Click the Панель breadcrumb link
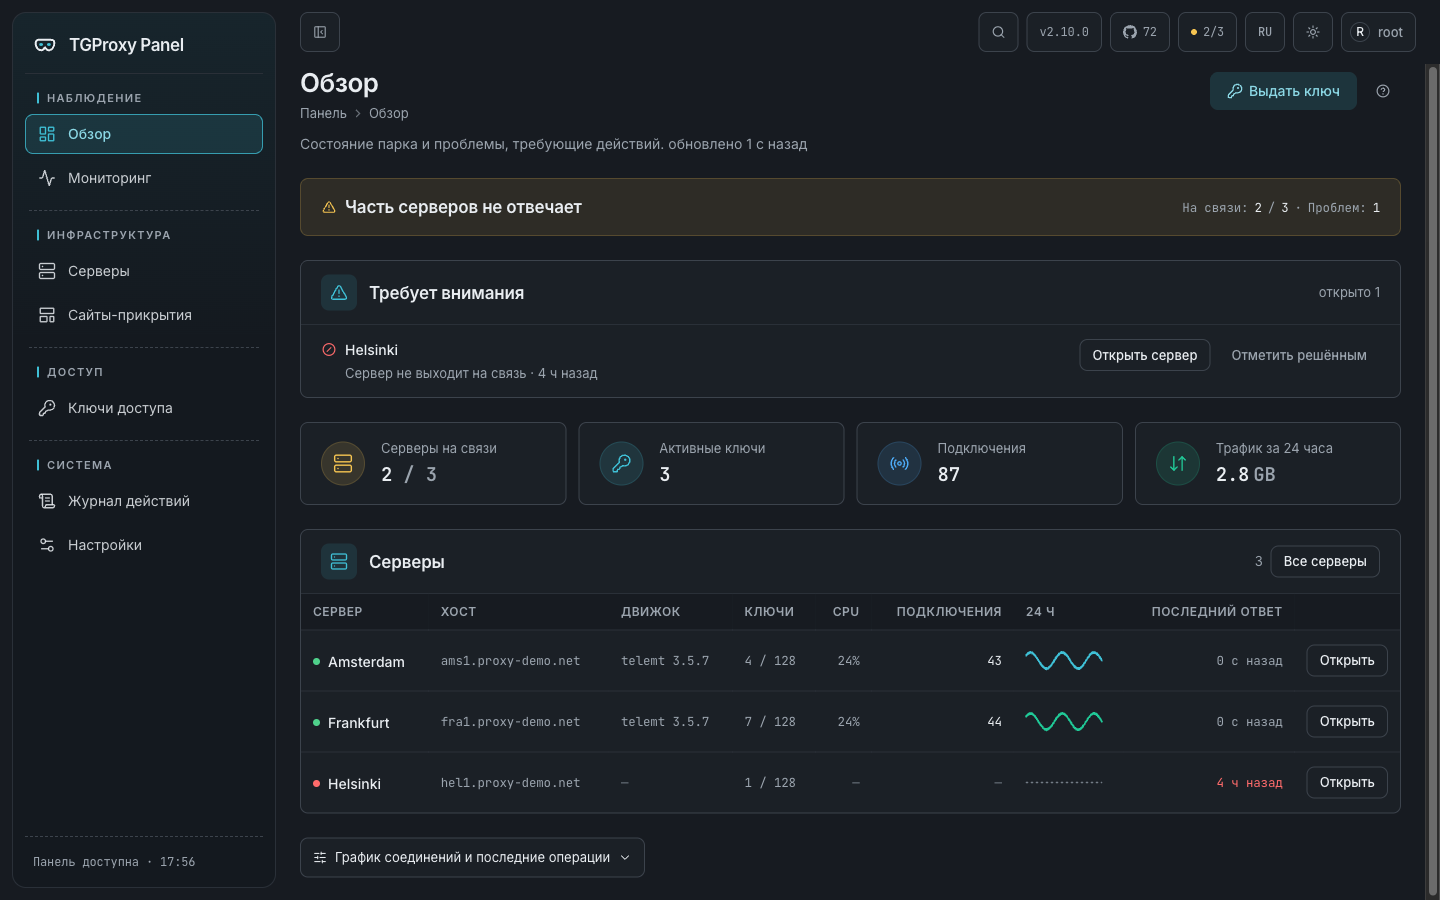The width and height of the screenshot is (1440, 900). pyautogui.click(x=323, y=113)
